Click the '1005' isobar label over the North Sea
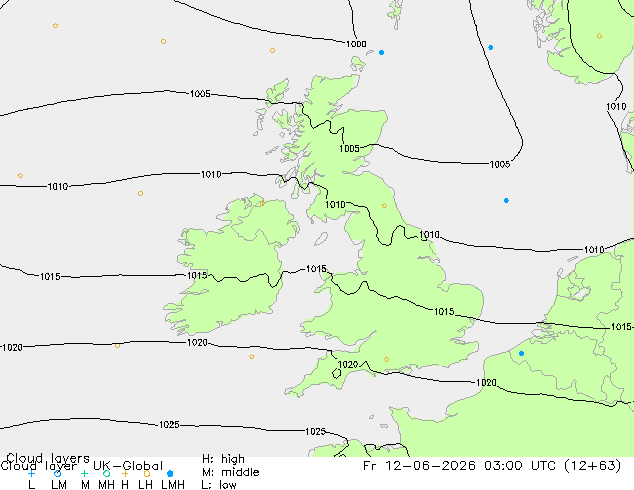Viewport: 634px width, 490px height. coord(500,164)
